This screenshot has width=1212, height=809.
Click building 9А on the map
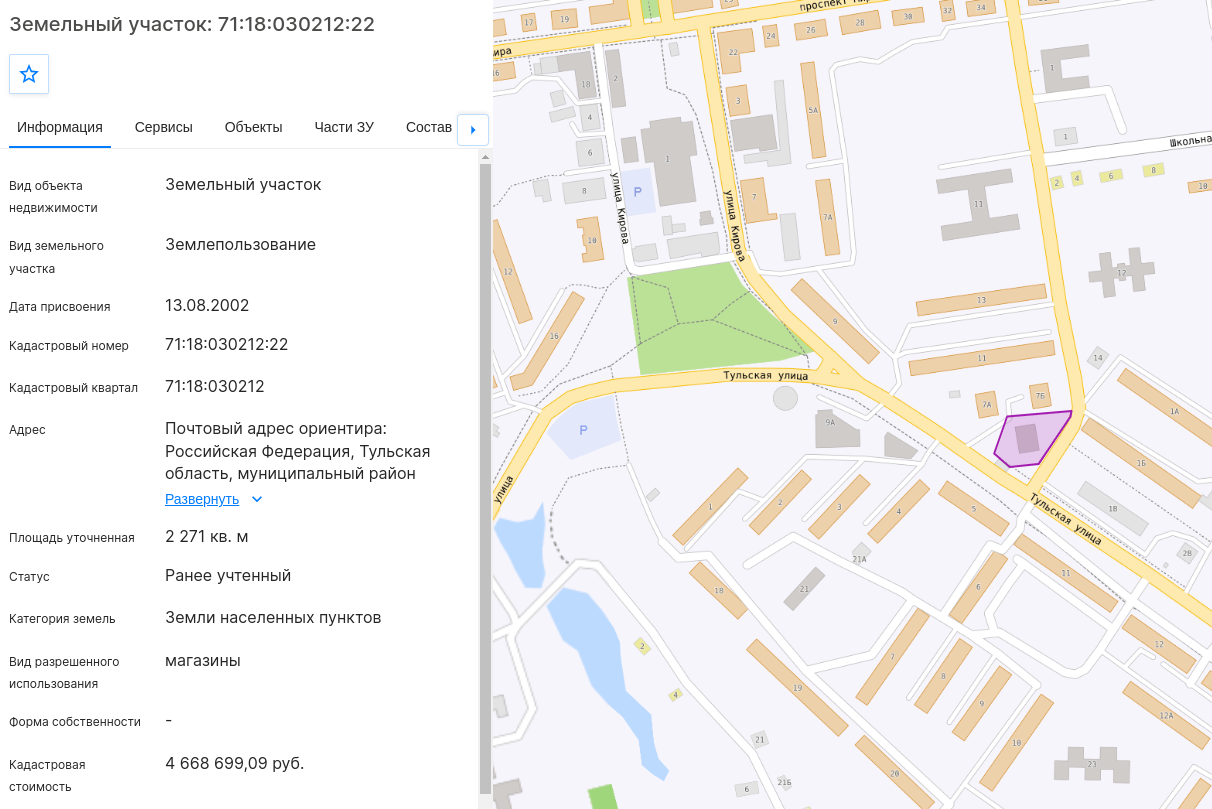[x=836, y=428]
